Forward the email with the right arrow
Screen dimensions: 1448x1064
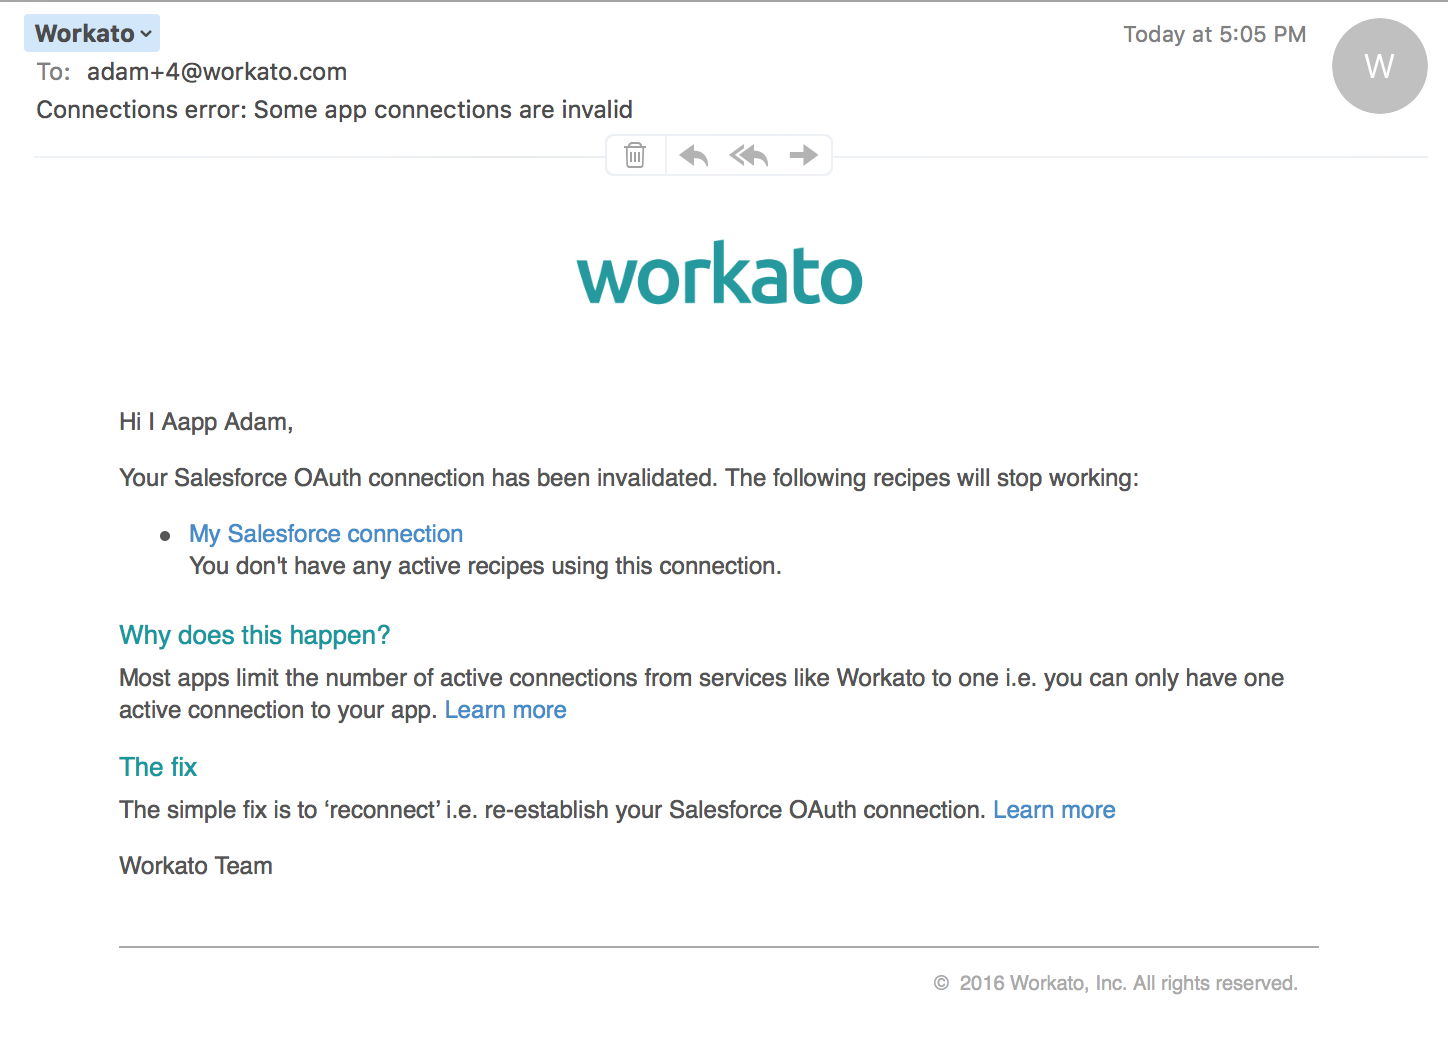[803, 155]
